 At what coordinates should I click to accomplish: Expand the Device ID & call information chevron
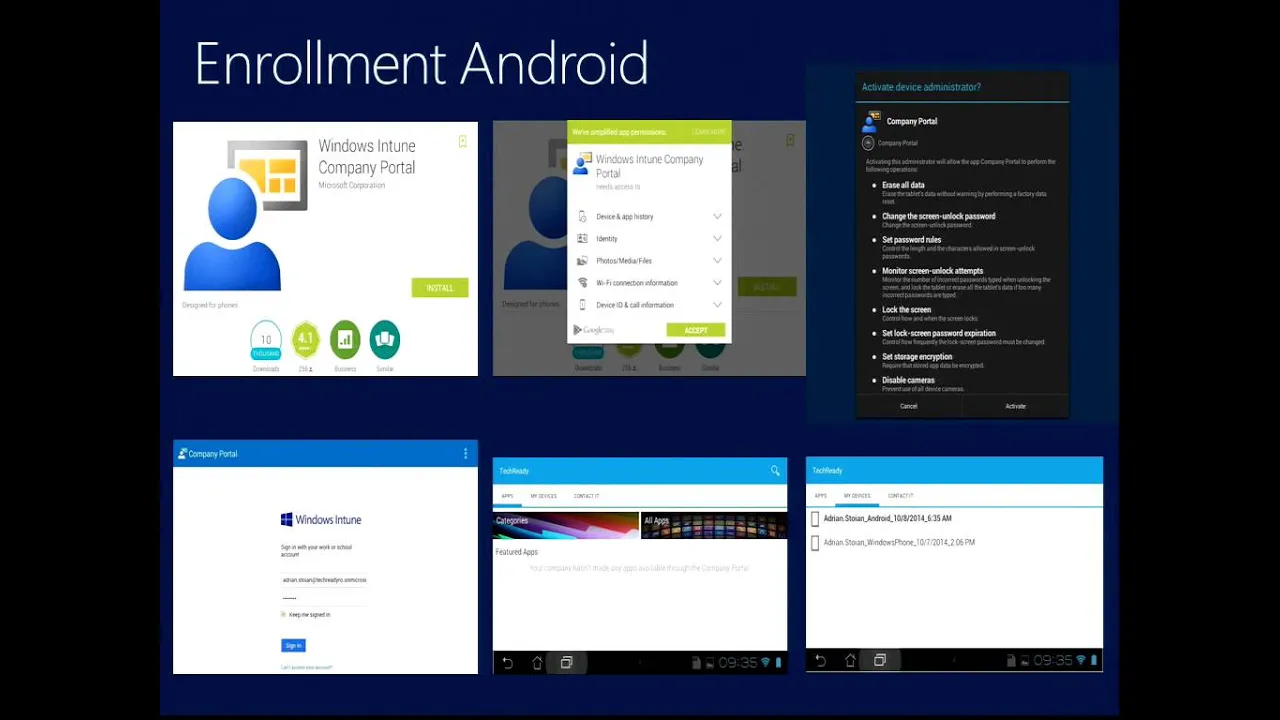coord(717,305)
